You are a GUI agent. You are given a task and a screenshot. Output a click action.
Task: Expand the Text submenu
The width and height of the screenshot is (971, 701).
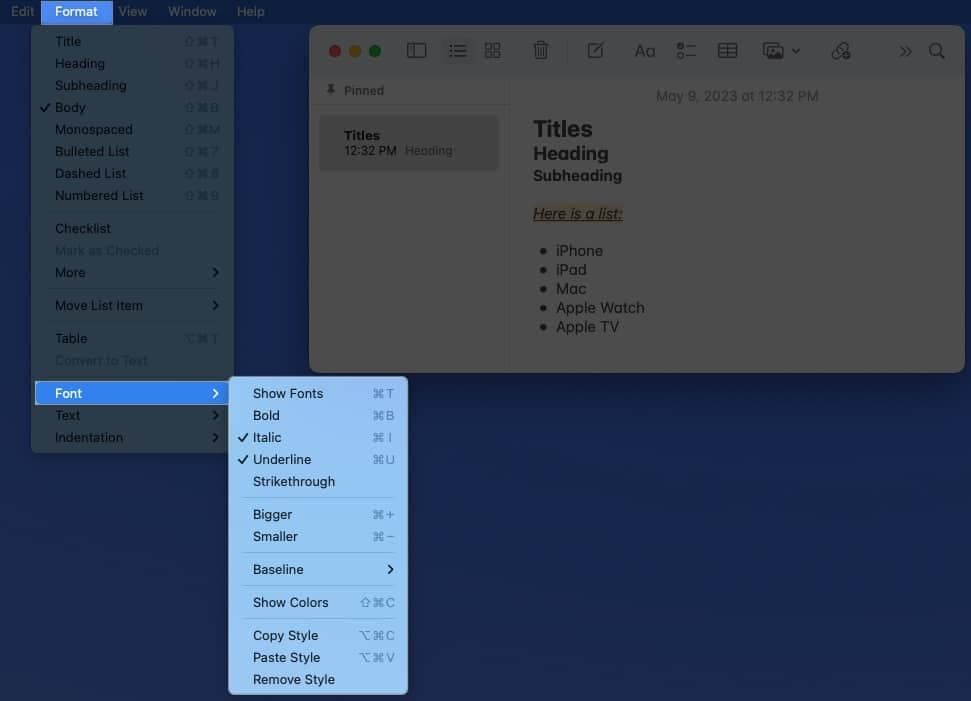click(x=132, y=416)
